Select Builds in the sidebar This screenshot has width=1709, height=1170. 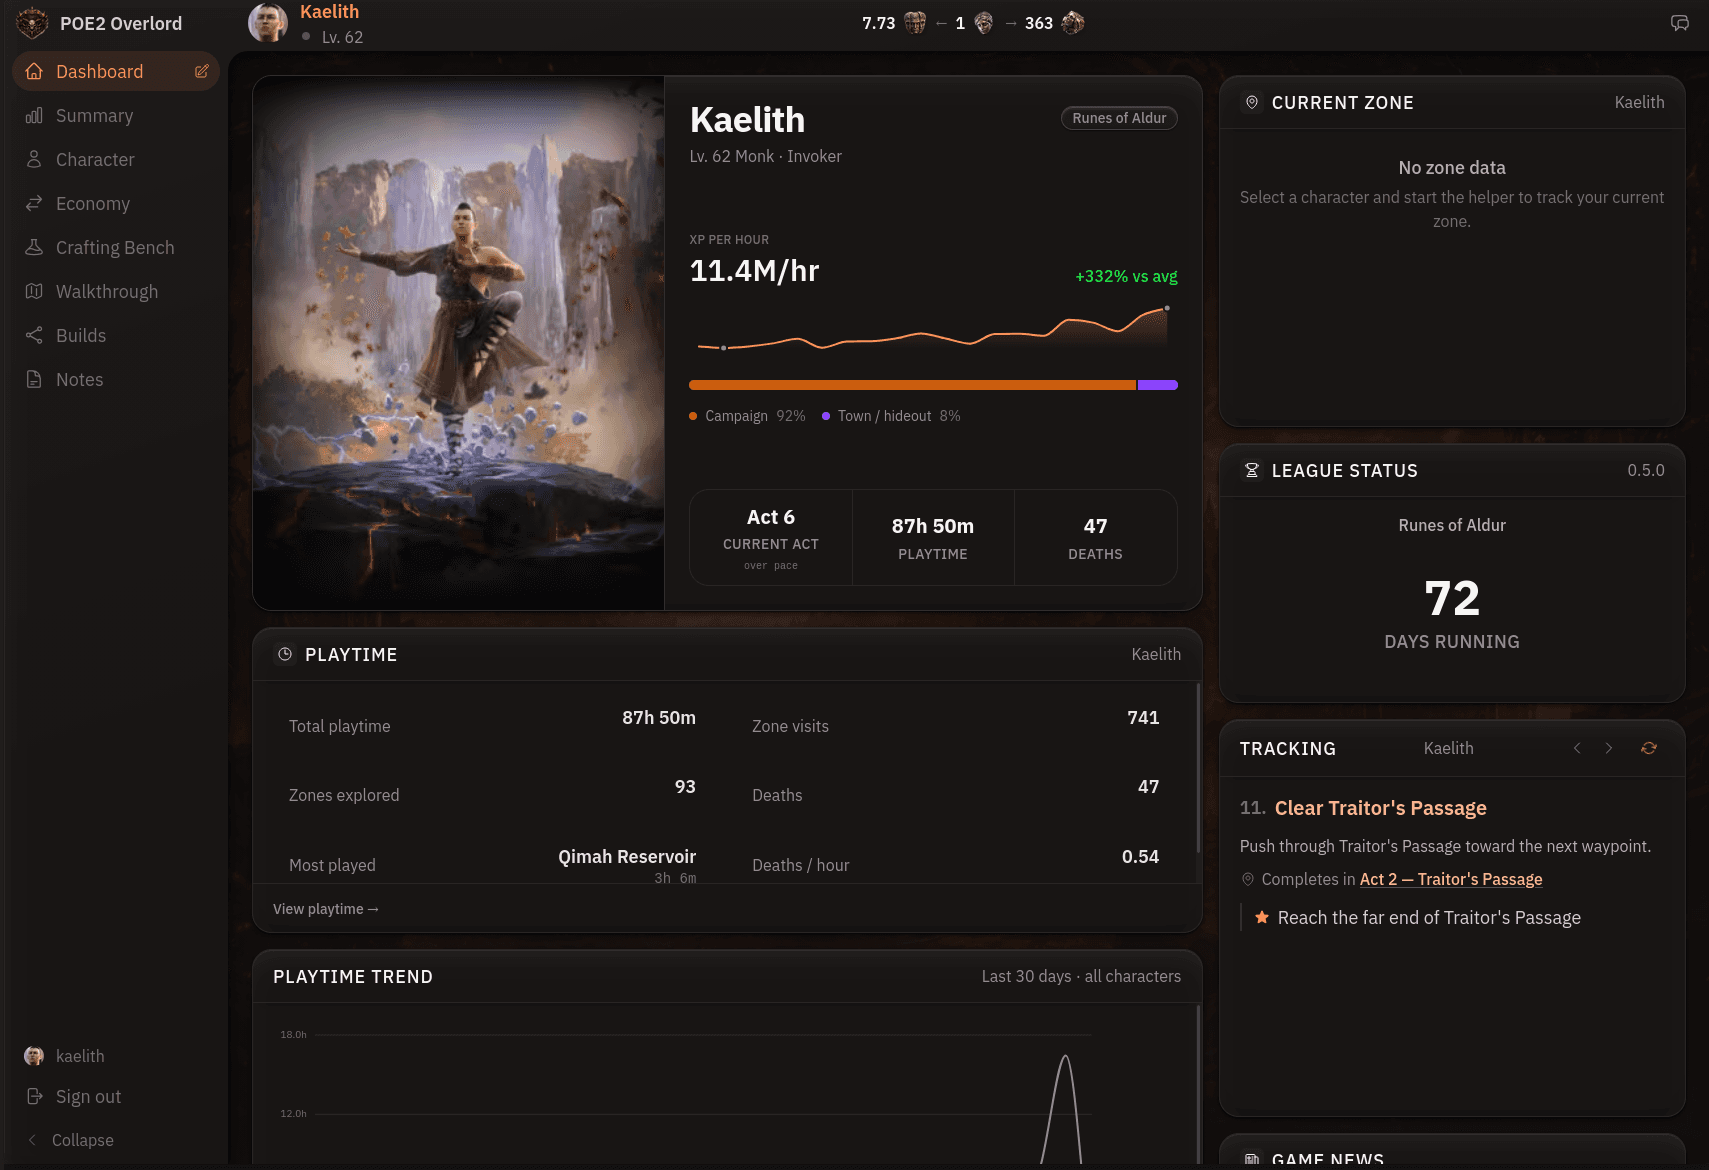click(x=116, y=335)
